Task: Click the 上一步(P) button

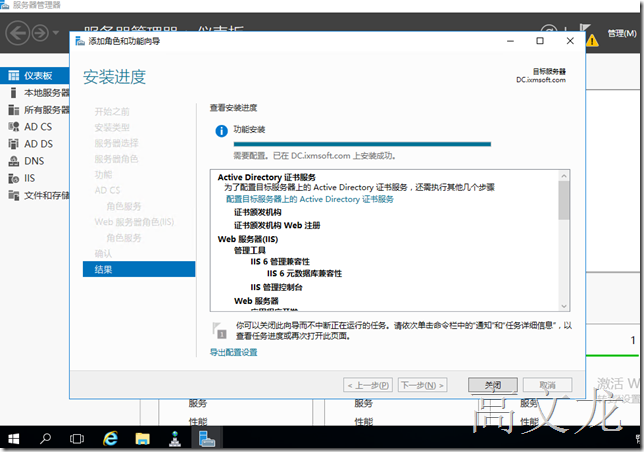Action: coord(368,385)
